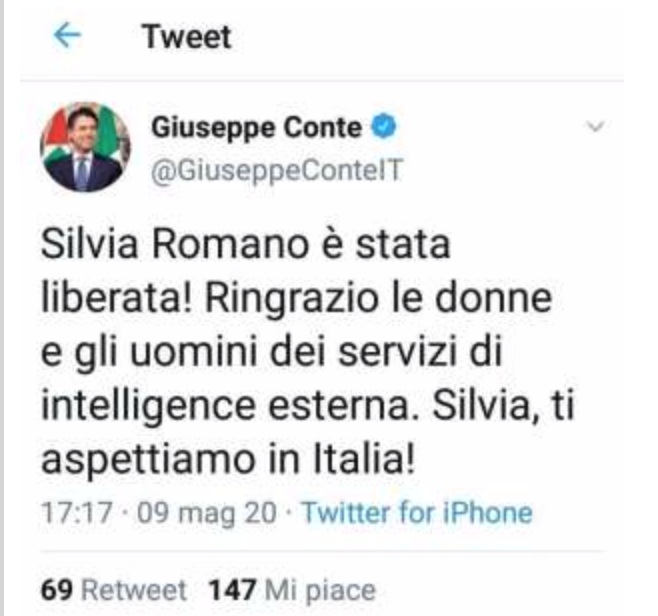Click the blue verified badge
Screen dimensions: 658x616
coord(384,126)
